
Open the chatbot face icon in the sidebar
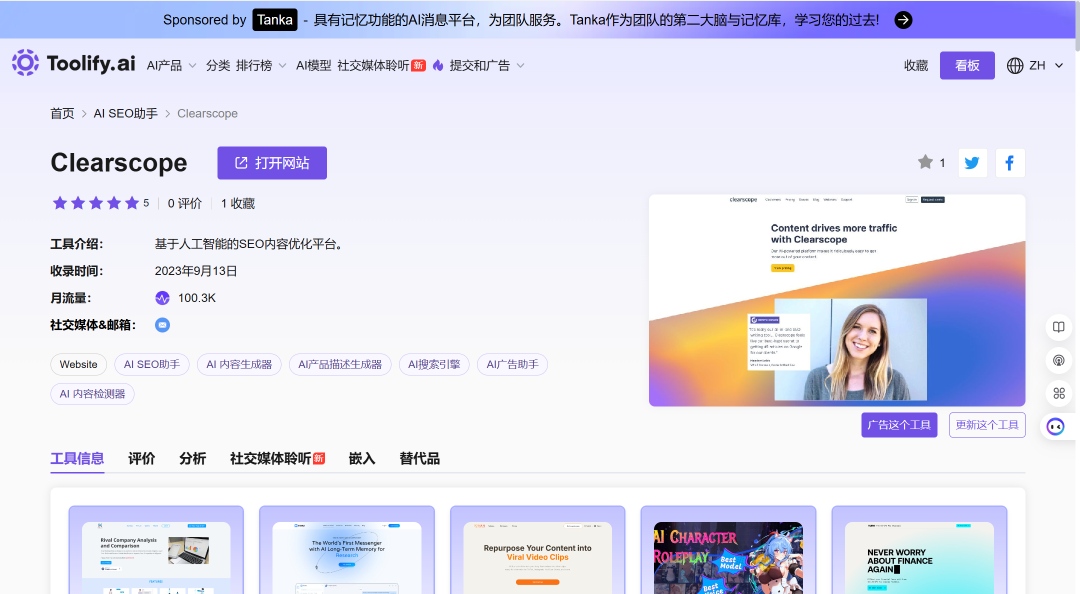coord(1056,427)
